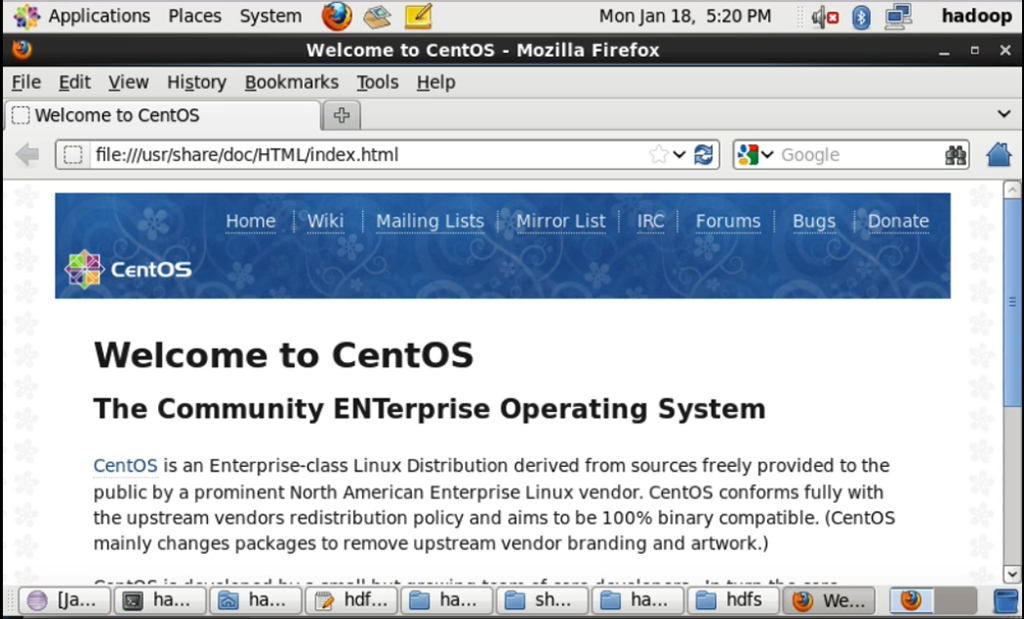Bookmark this page with the star icon

[659, 155]
